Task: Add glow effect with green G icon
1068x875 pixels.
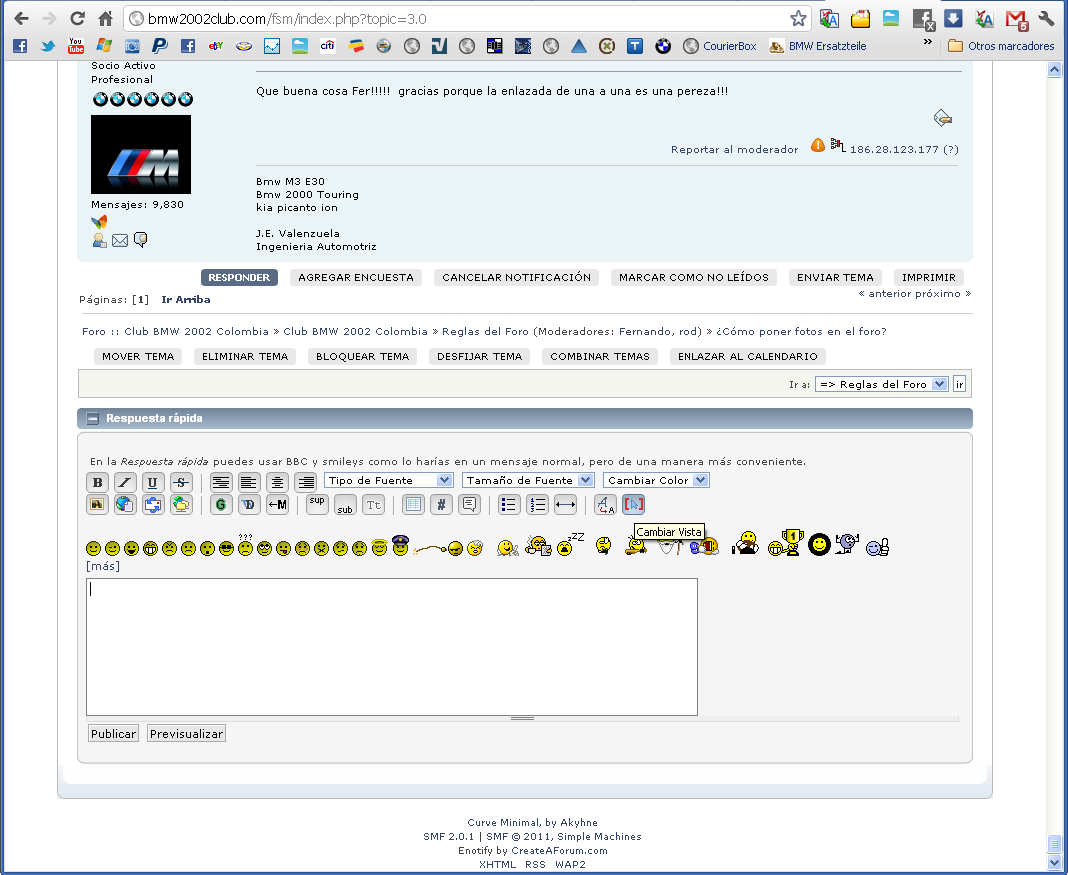Action: (x=221, y=505)
